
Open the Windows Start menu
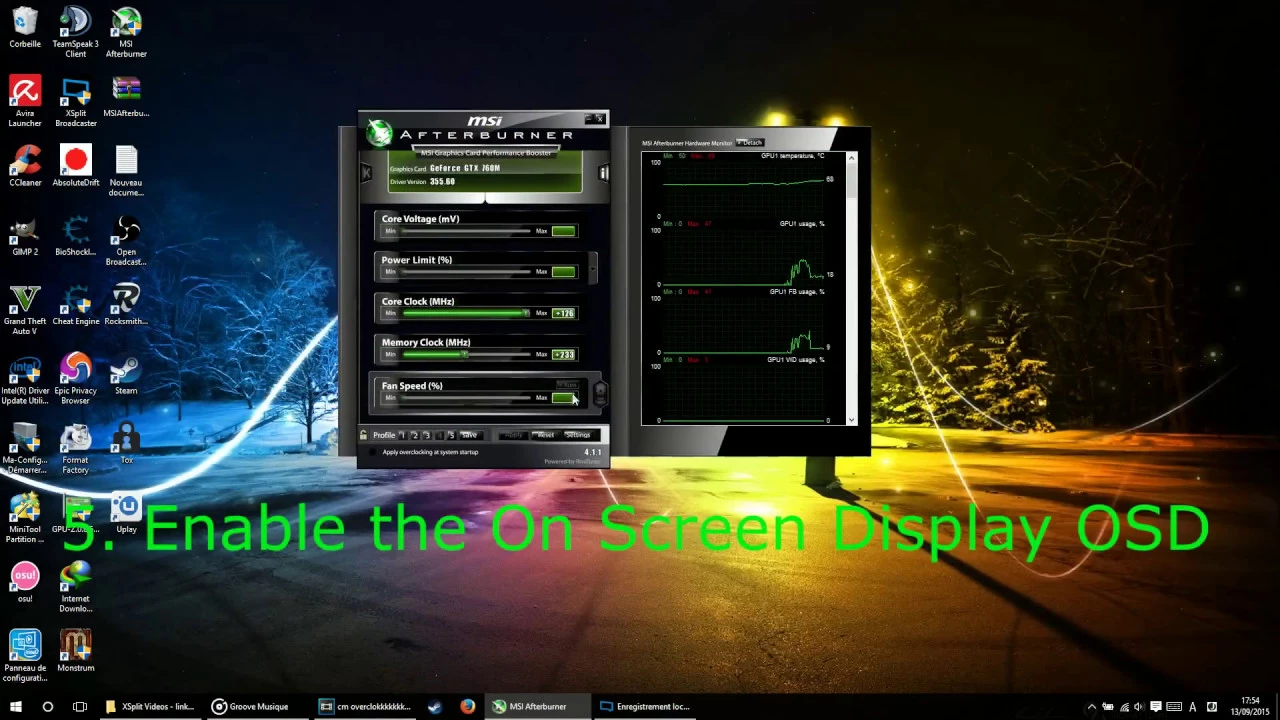16,706
